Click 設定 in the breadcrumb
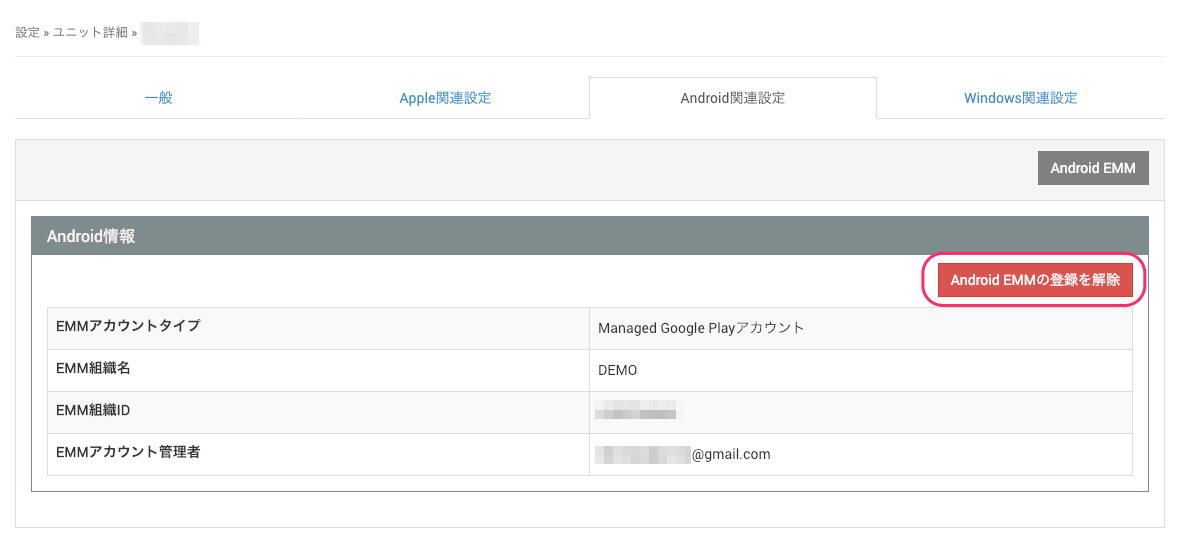 pyautogui.click(x=27, y=33)
